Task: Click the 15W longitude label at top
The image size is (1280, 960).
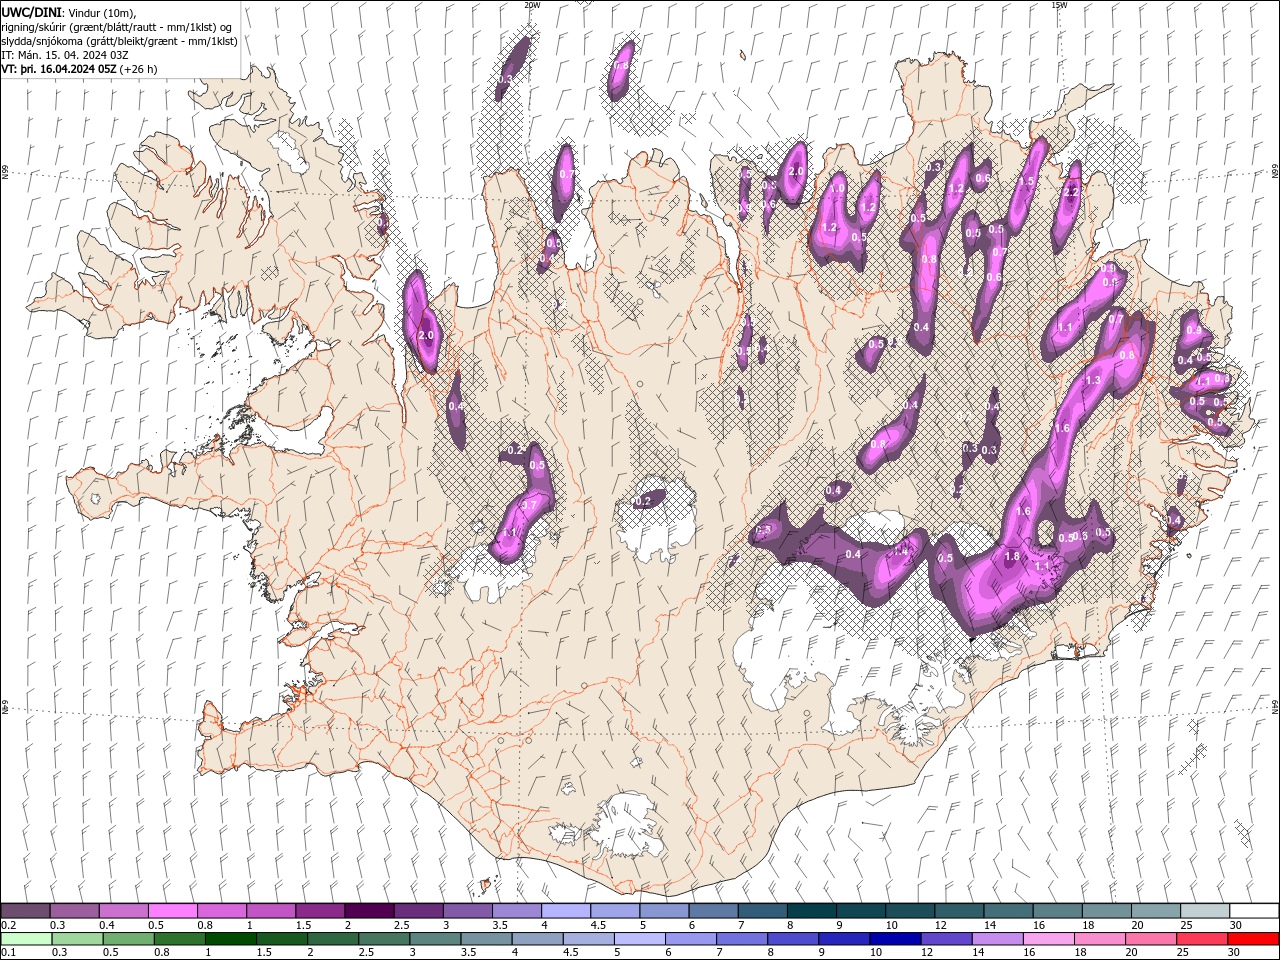Action: pyautogui.click(x=1059, y=5)
